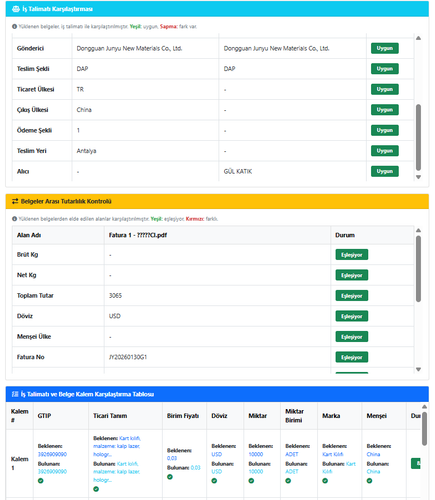Click the info icon before 'Yüklenen belgelerden elde edilen' note
Screen dimensions: 435x500
(14, 219)
